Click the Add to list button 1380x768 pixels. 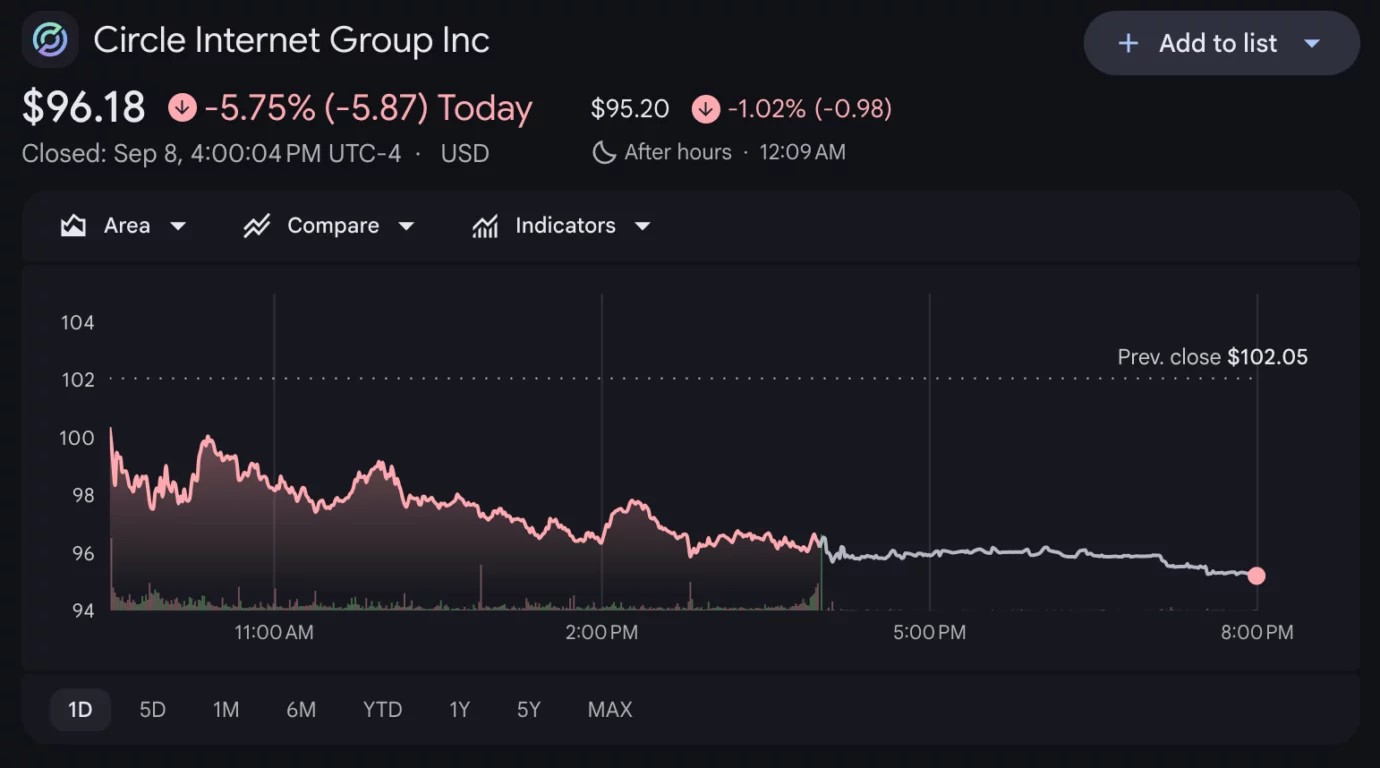[1221, 43]
